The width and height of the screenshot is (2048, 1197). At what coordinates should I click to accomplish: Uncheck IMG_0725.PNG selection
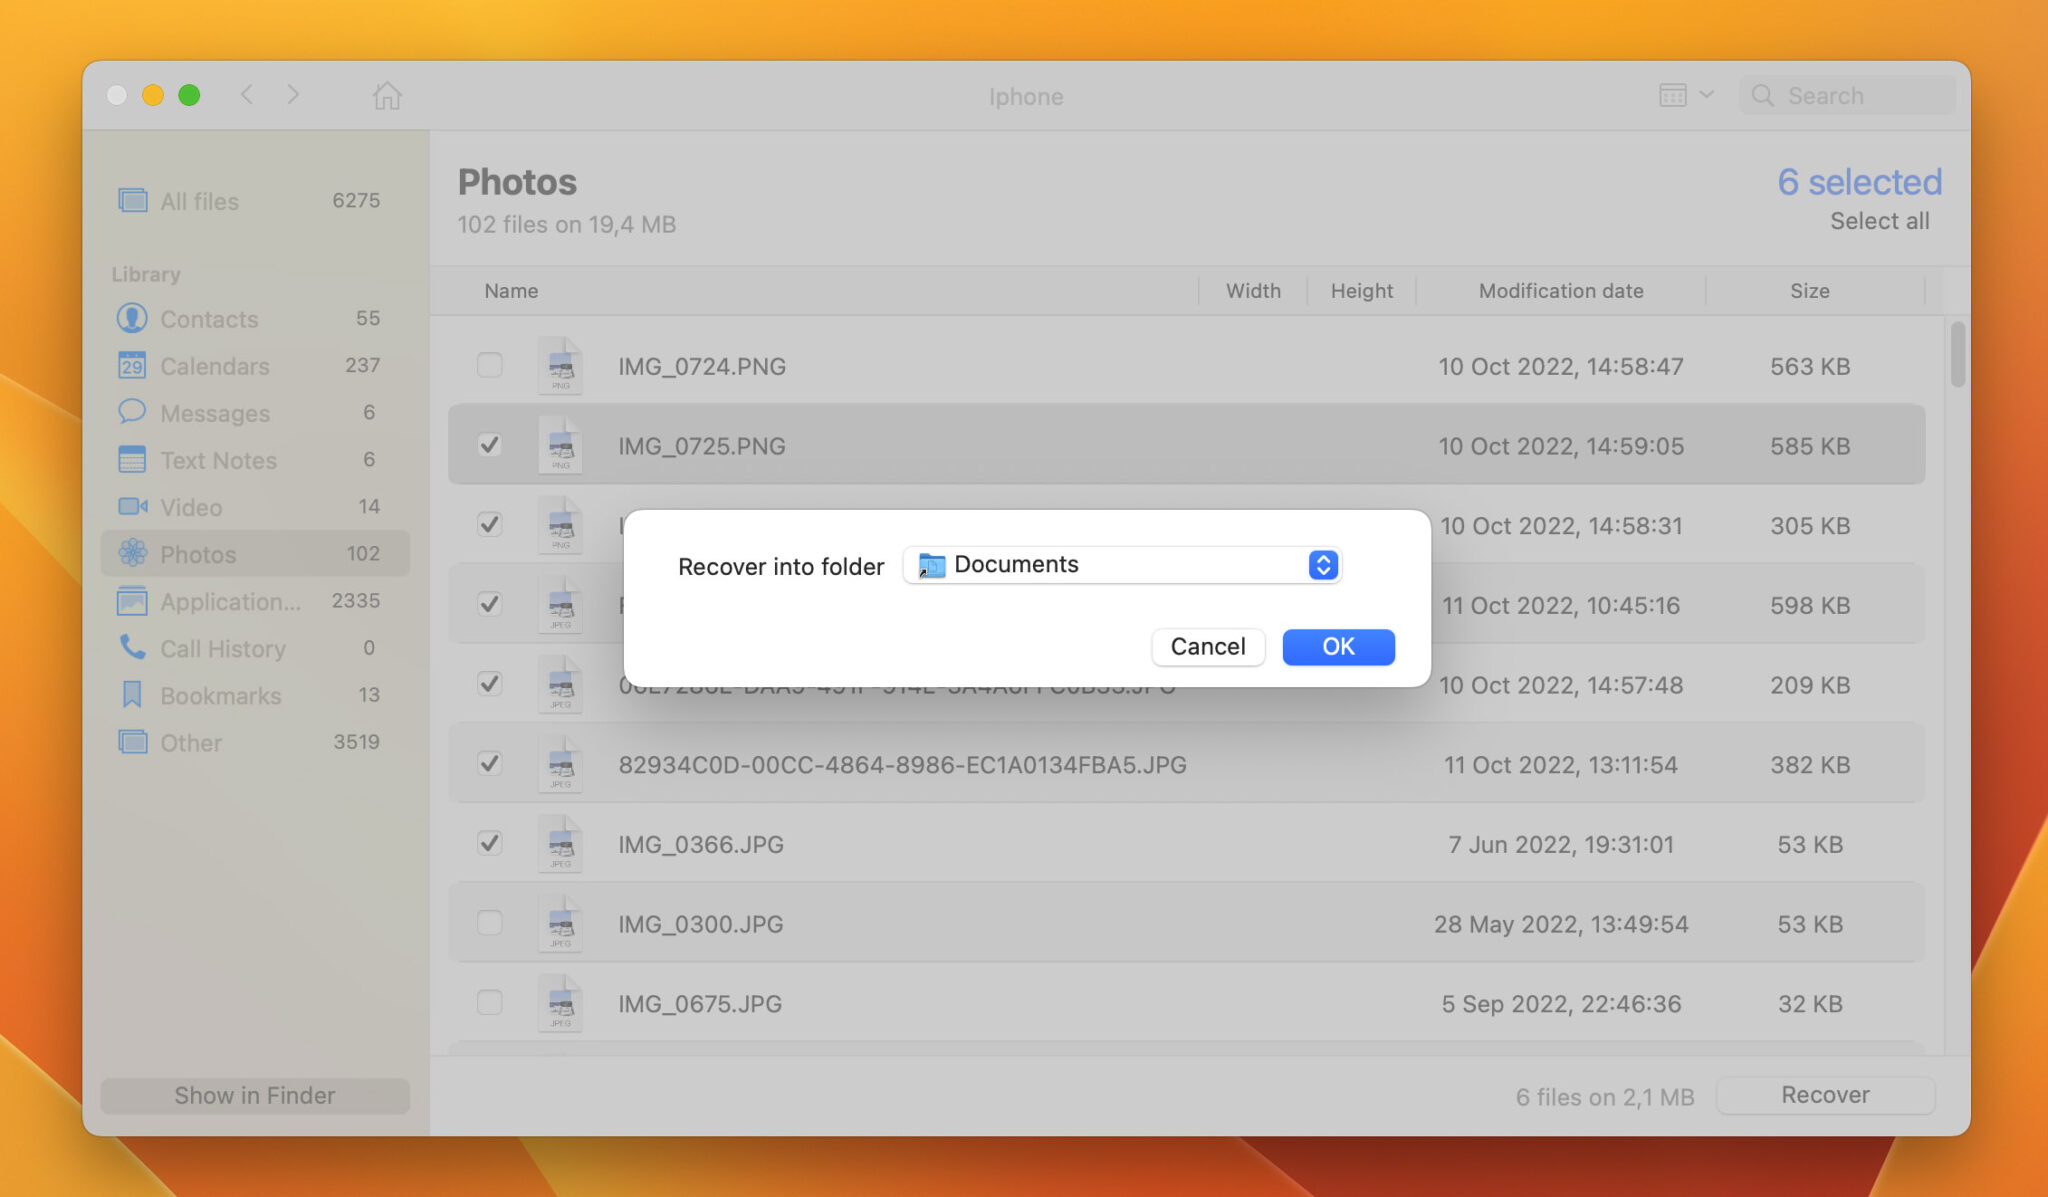[489, 445]
